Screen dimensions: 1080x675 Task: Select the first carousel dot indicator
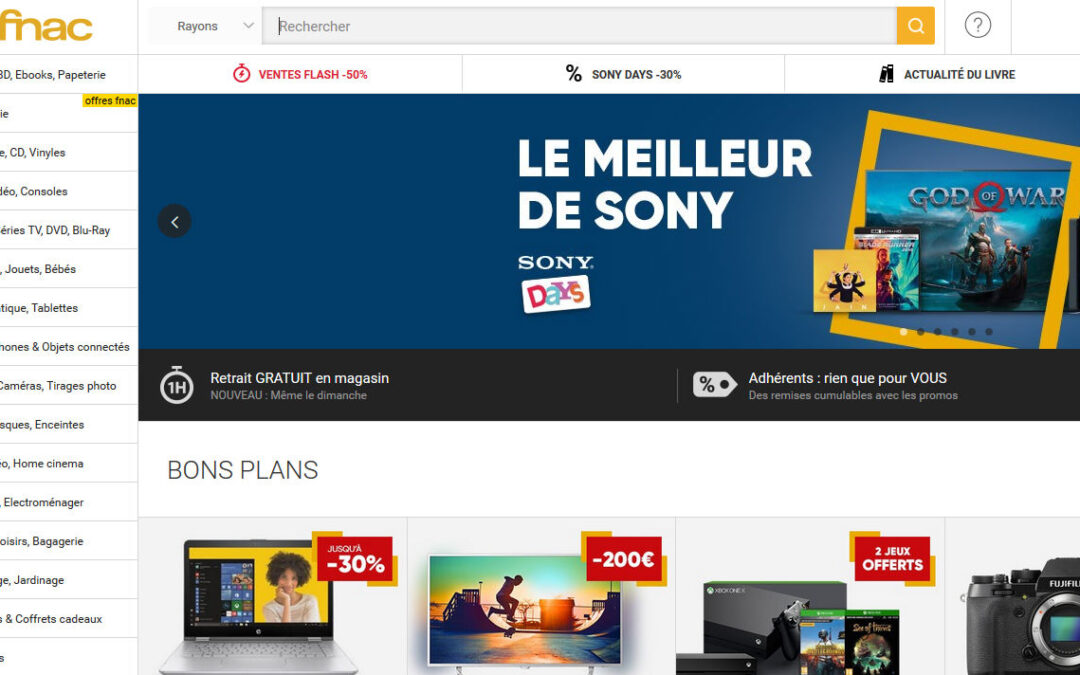coord(904,331)
